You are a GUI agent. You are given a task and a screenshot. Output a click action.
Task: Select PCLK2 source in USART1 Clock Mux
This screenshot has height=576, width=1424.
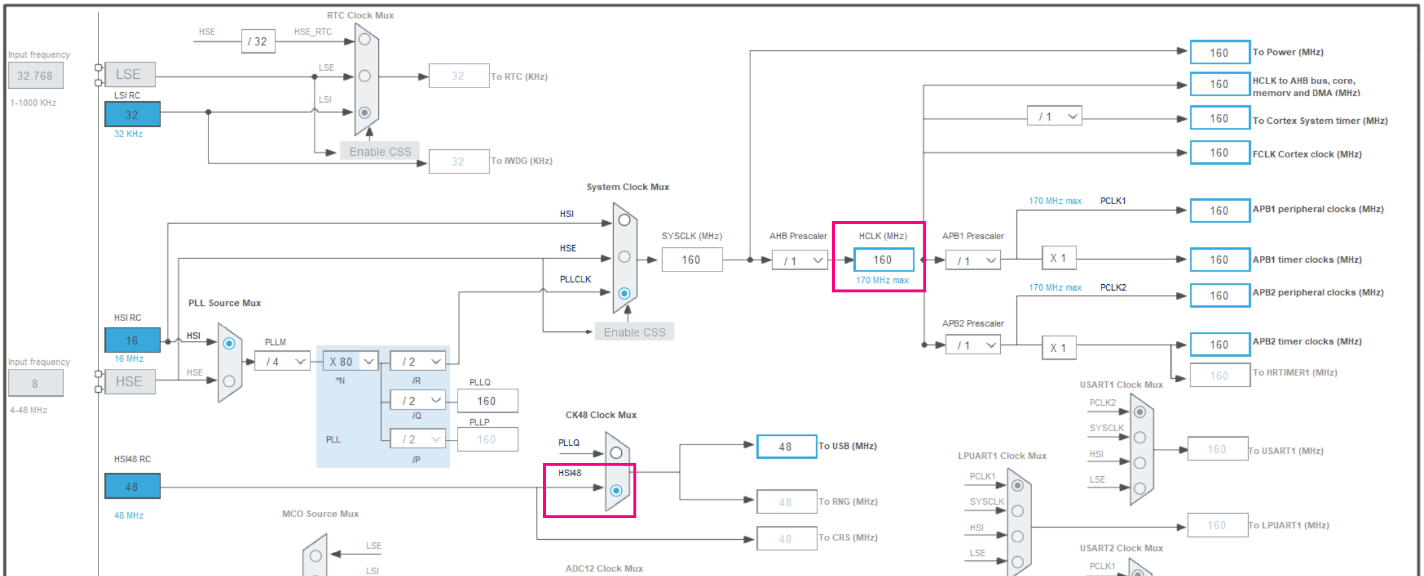point(1140,410)
